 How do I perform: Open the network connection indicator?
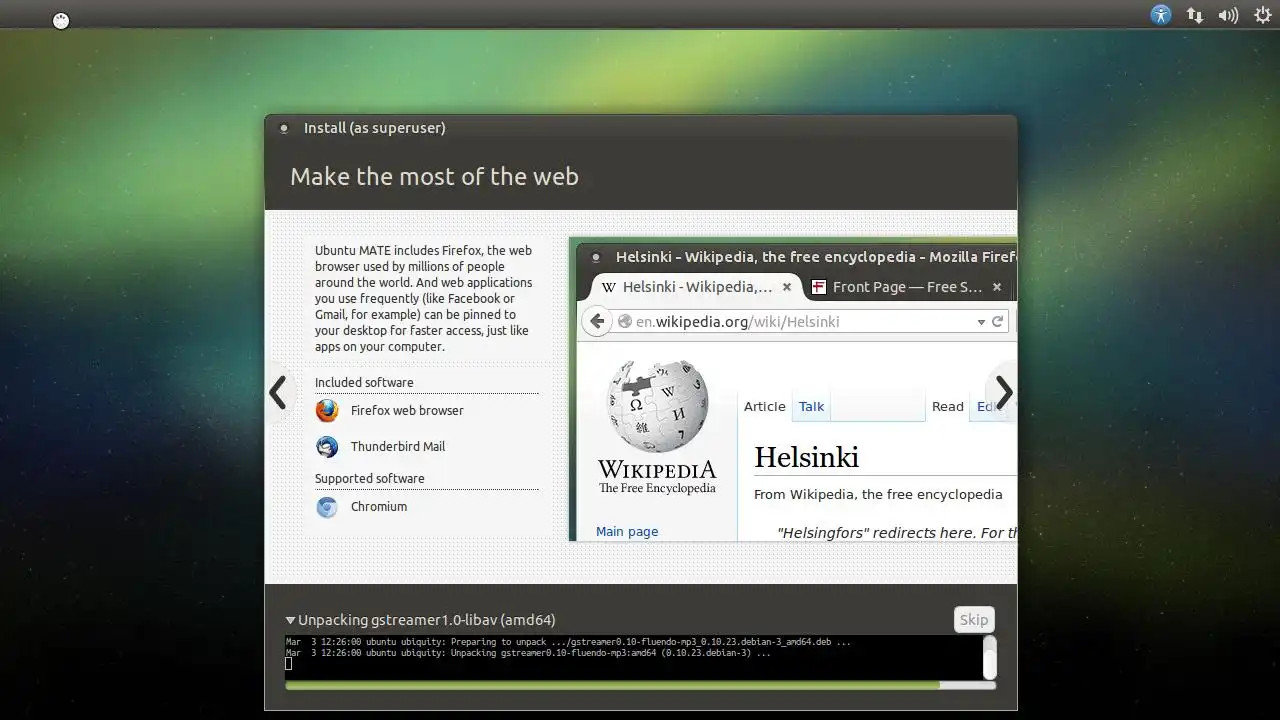click(1194, 15)
